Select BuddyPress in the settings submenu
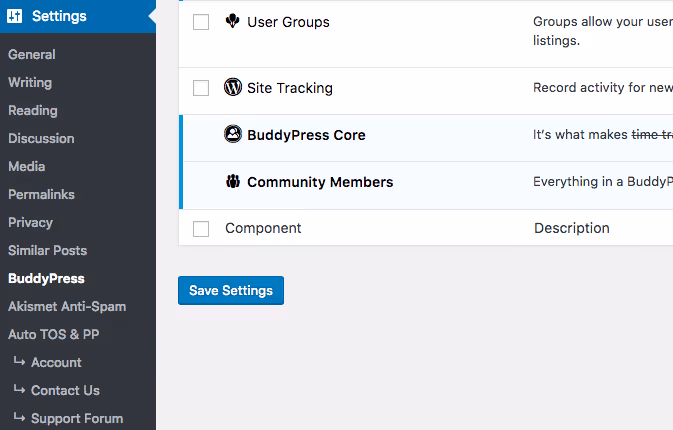The height and width of the screenshot is (430, 673). 46,279
